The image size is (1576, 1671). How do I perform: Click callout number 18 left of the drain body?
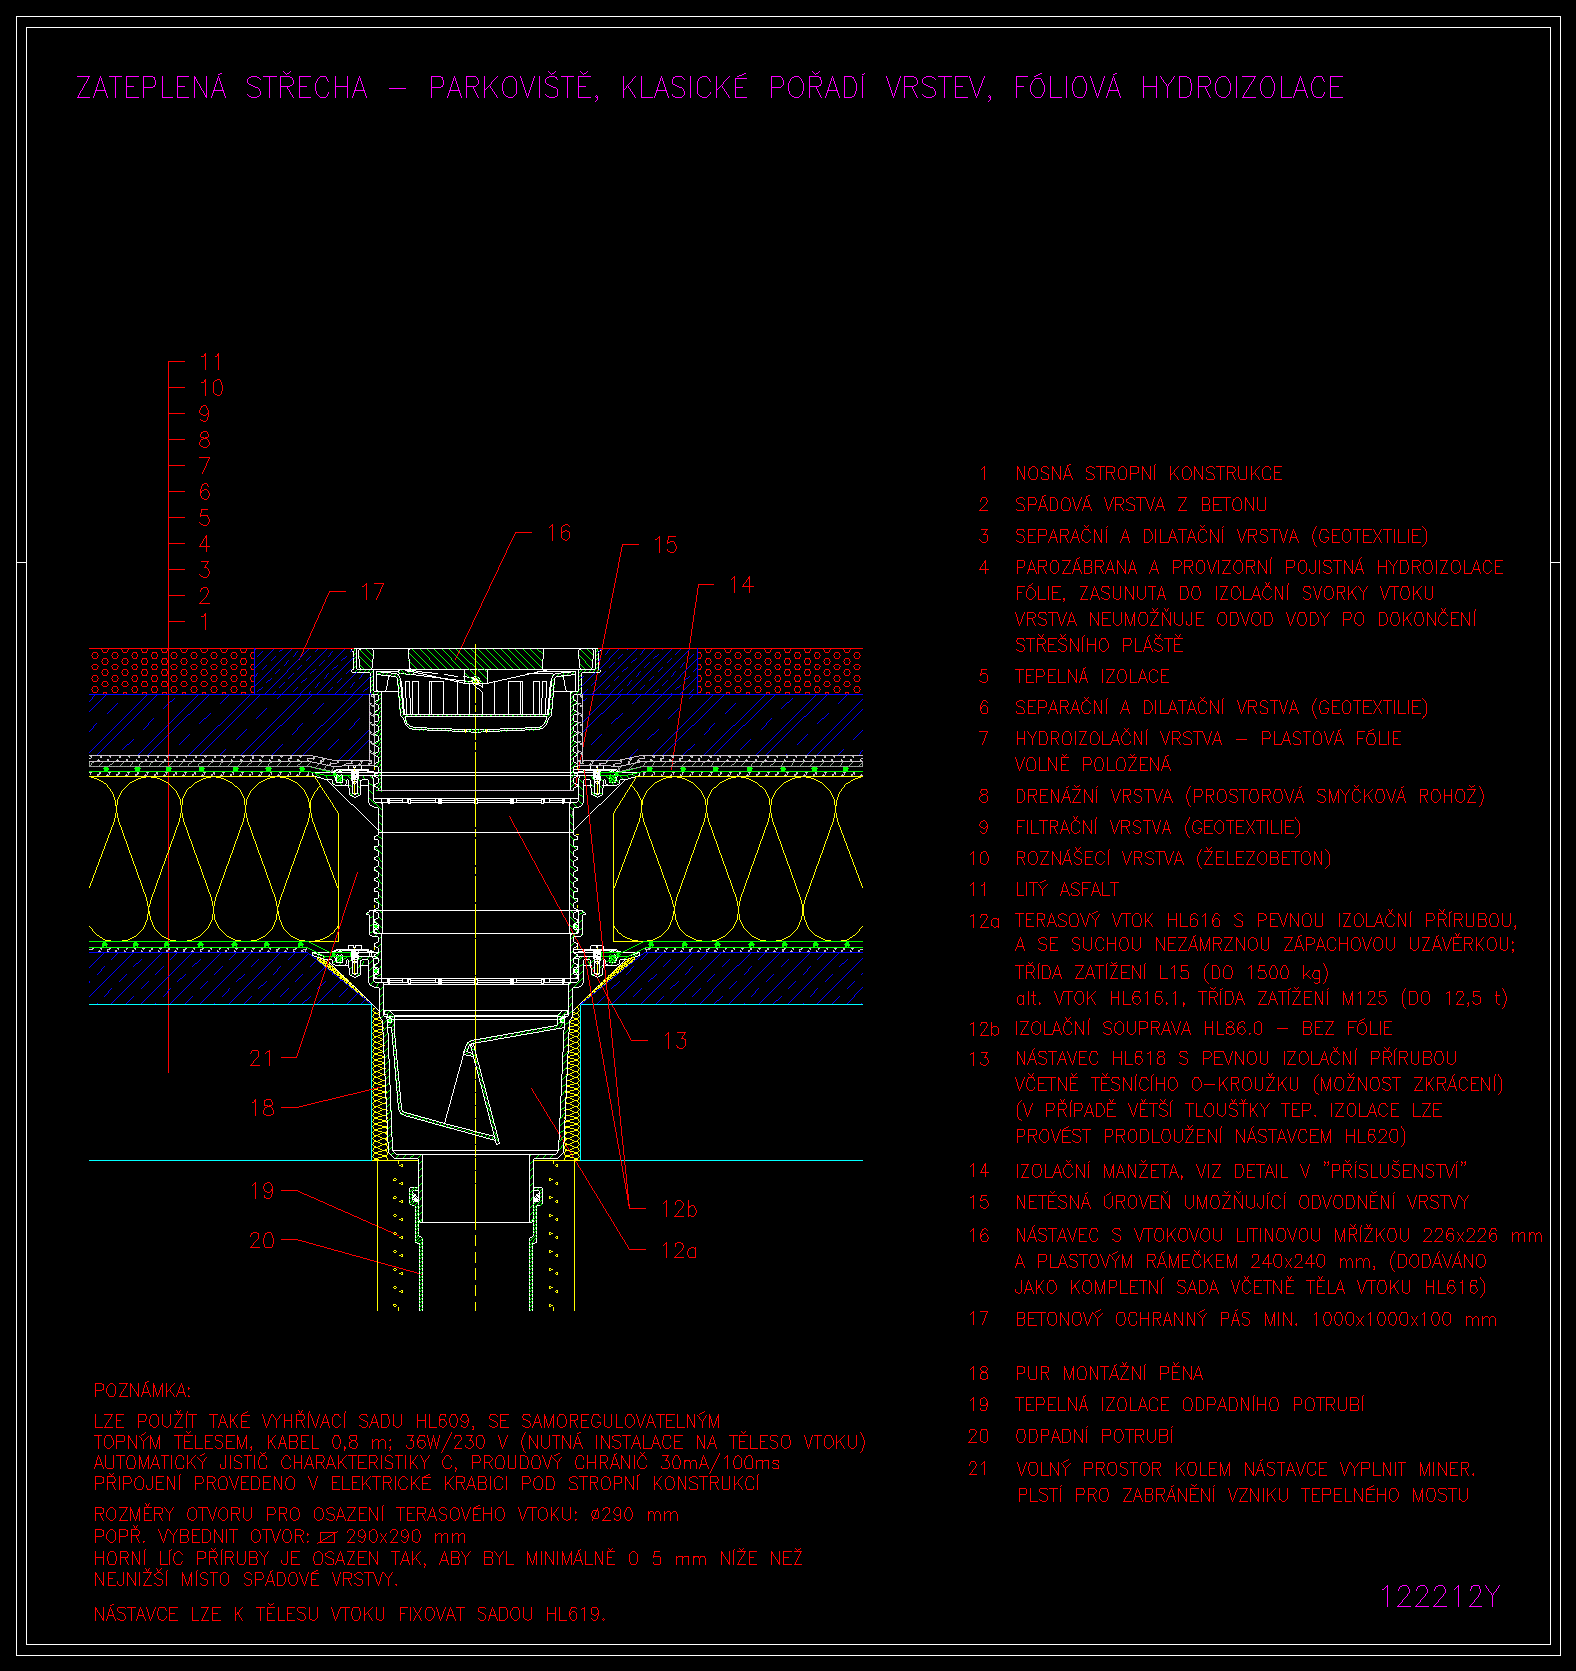pyautogui.click(x=262, y=1108)
